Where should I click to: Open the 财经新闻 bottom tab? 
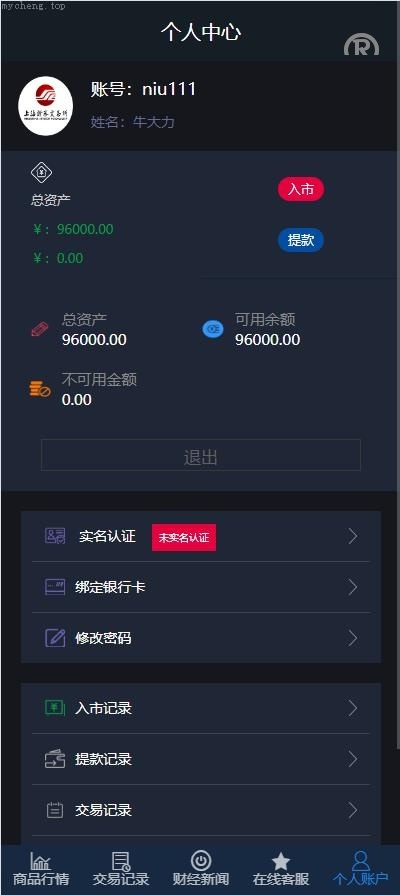201,869
